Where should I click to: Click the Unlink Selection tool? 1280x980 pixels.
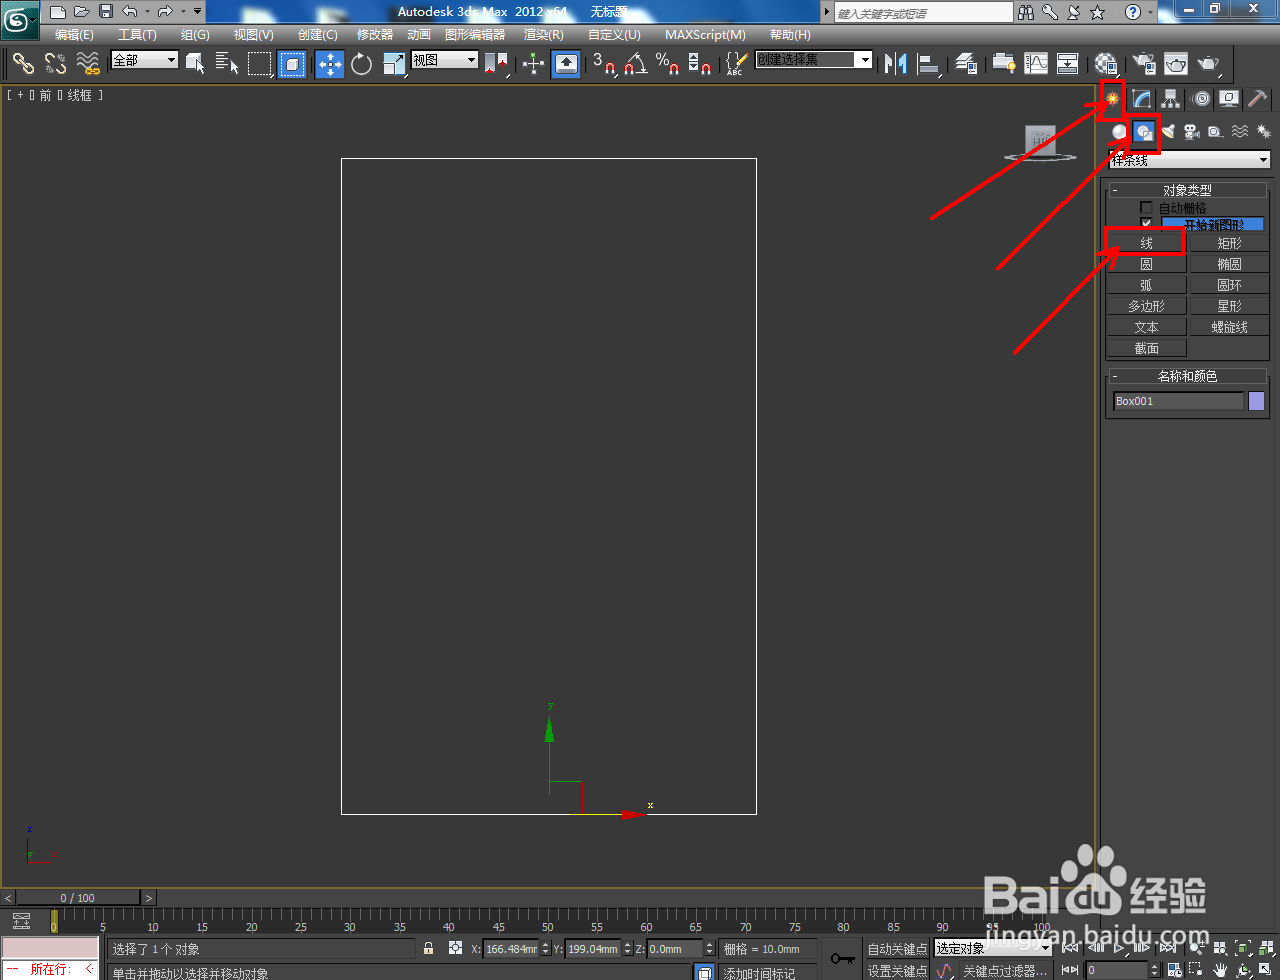pos(55,63)
